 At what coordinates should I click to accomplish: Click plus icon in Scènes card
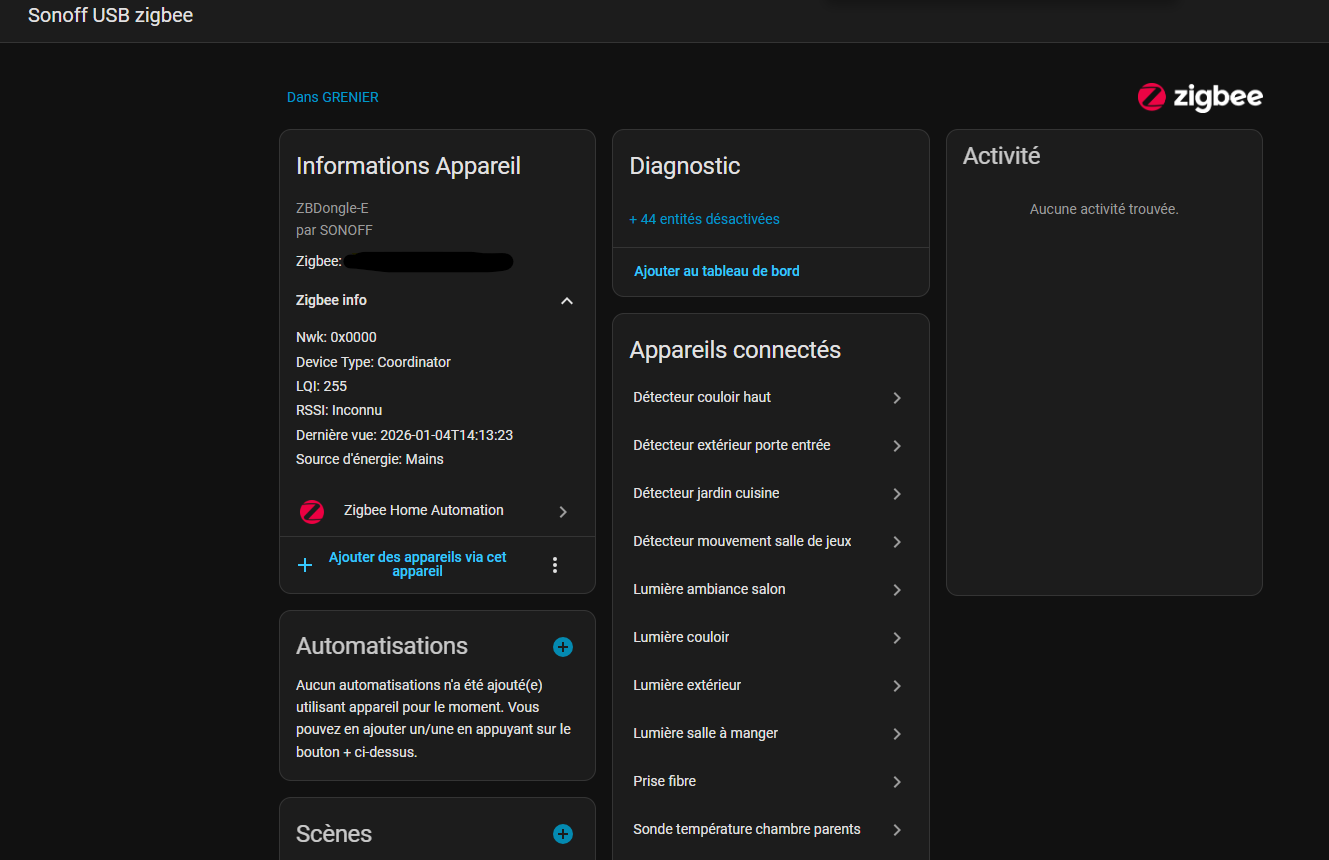tap(563, 834)
